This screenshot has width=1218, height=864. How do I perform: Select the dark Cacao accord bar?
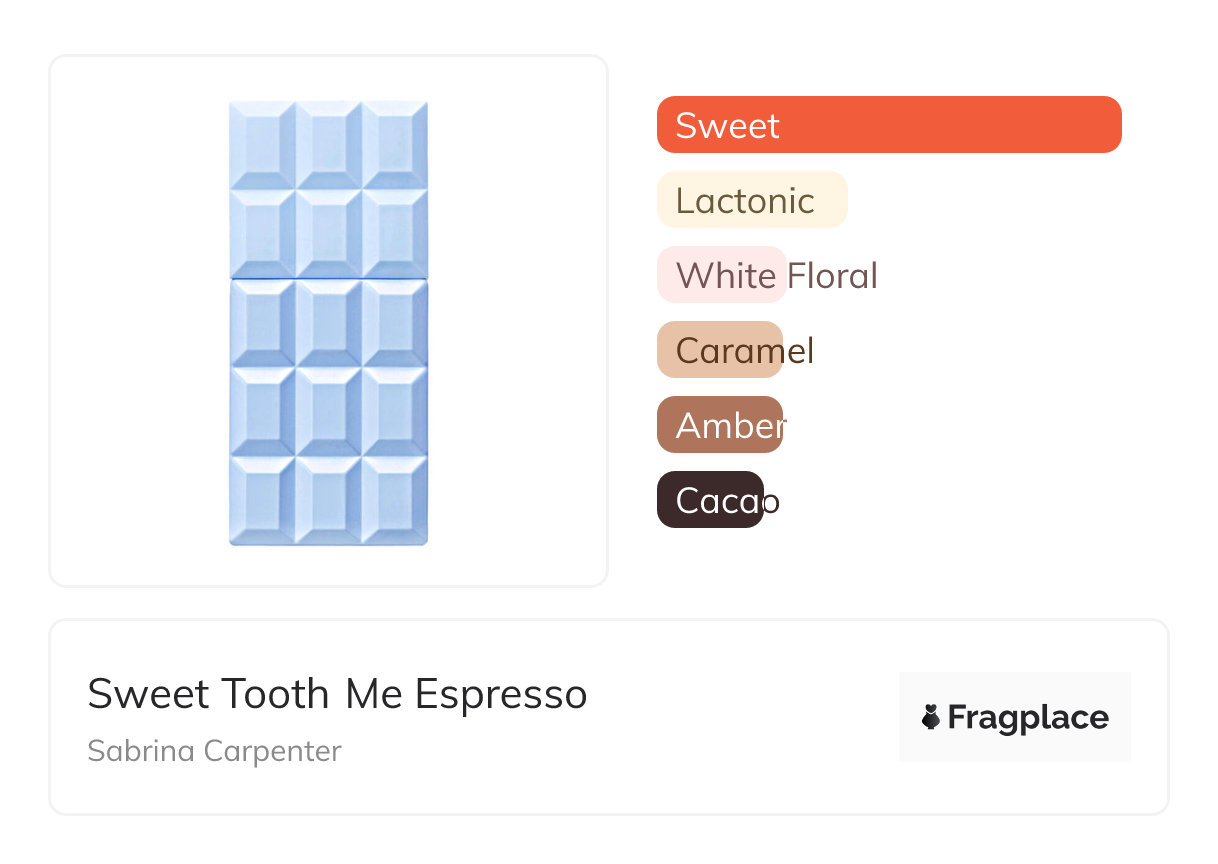click(x=710, y=500)
